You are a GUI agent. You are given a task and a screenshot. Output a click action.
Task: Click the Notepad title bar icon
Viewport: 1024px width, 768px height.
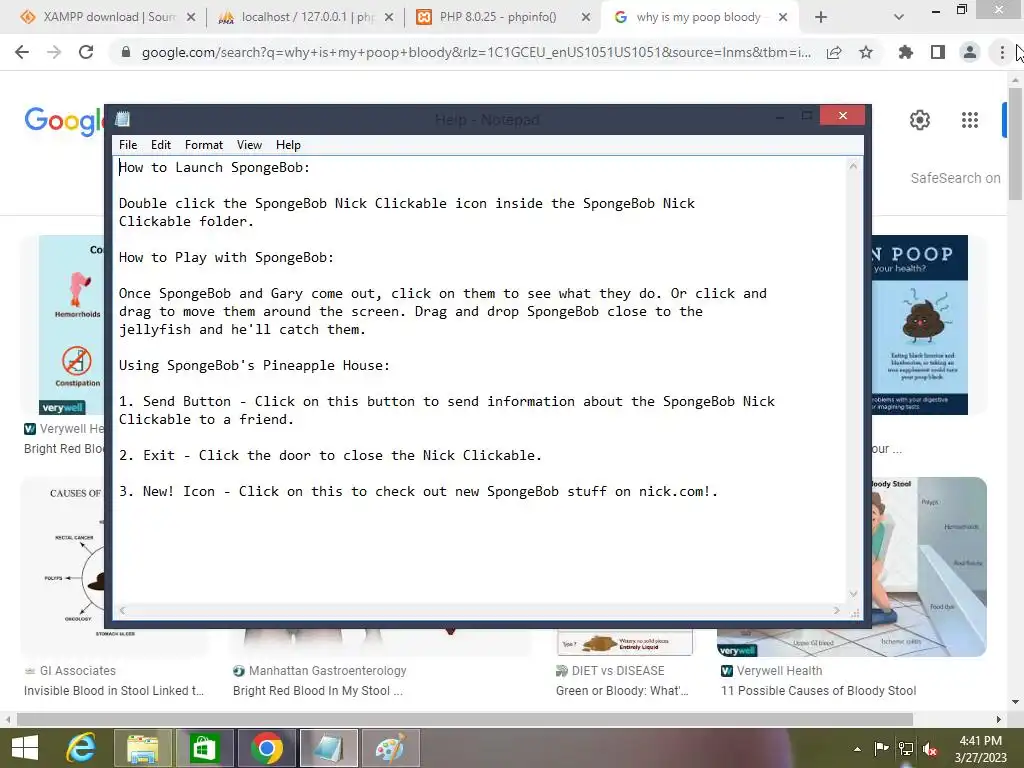click(x=123, y=119)
